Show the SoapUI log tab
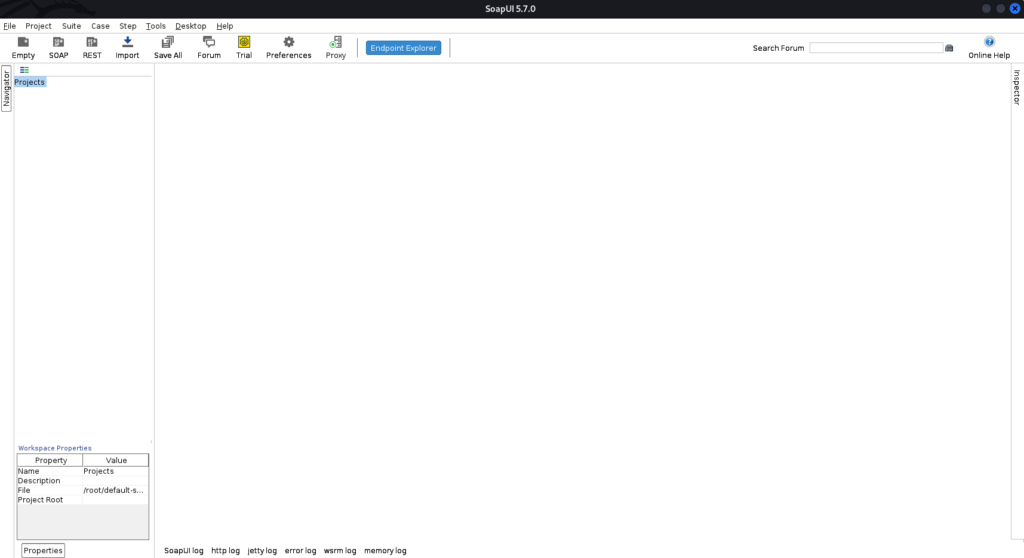This screenshot has height=558, width=1024. tap(184, 551)
